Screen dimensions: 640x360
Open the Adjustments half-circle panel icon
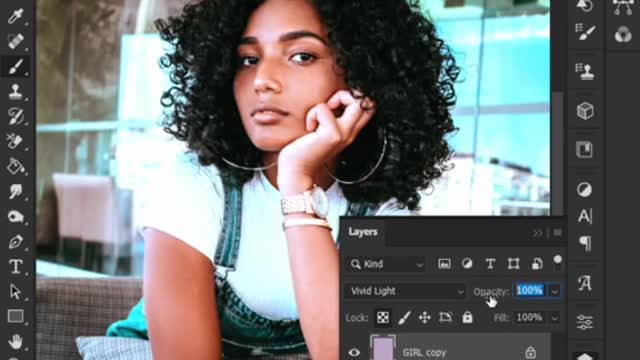(x=585, y=189)
